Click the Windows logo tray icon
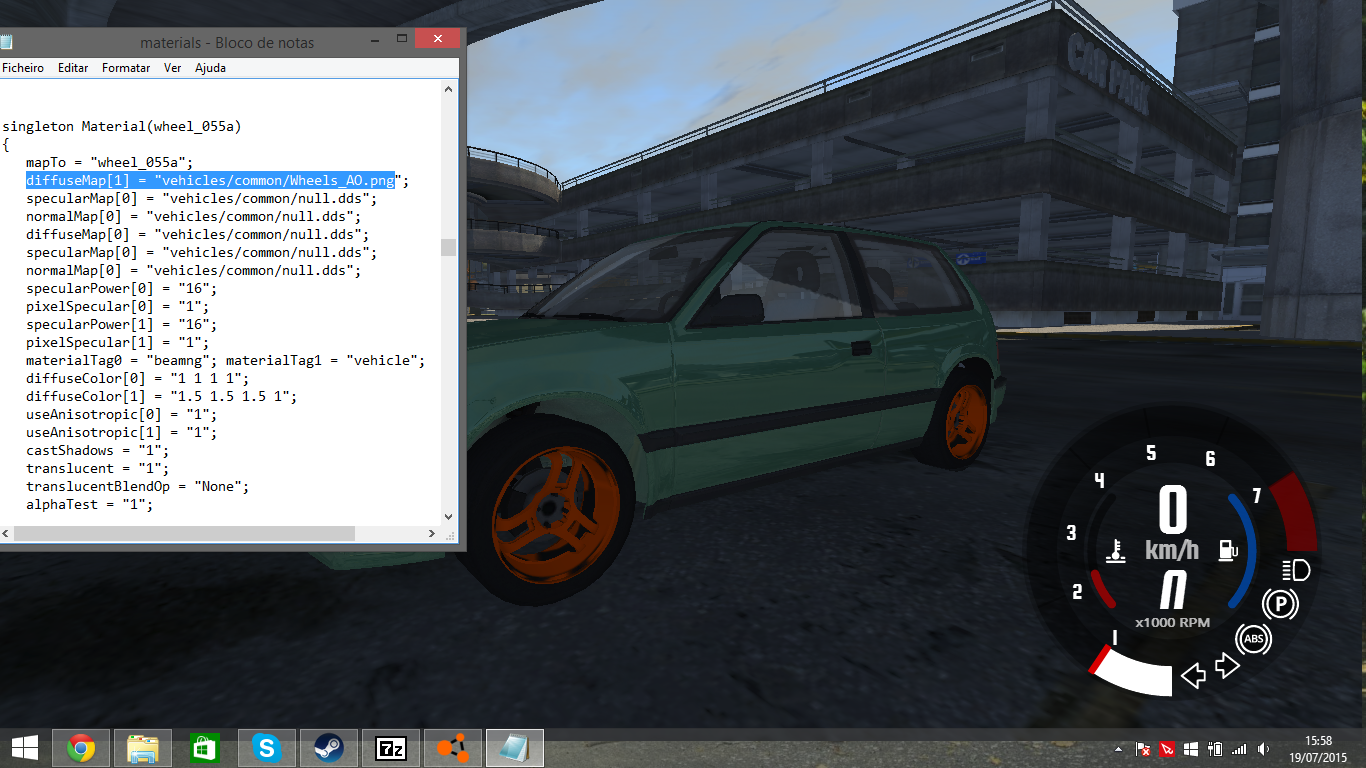1366x768 pixels. 1191,749
